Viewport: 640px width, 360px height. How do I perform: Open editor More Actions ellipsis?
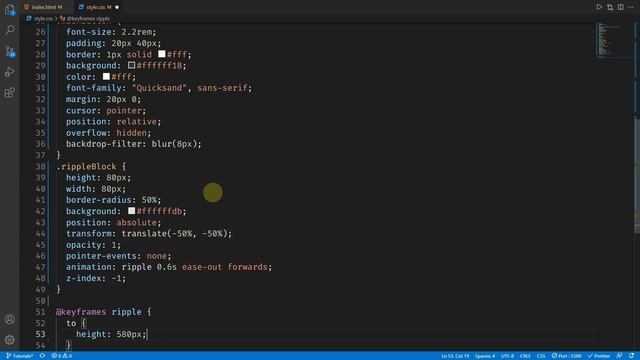631,7
